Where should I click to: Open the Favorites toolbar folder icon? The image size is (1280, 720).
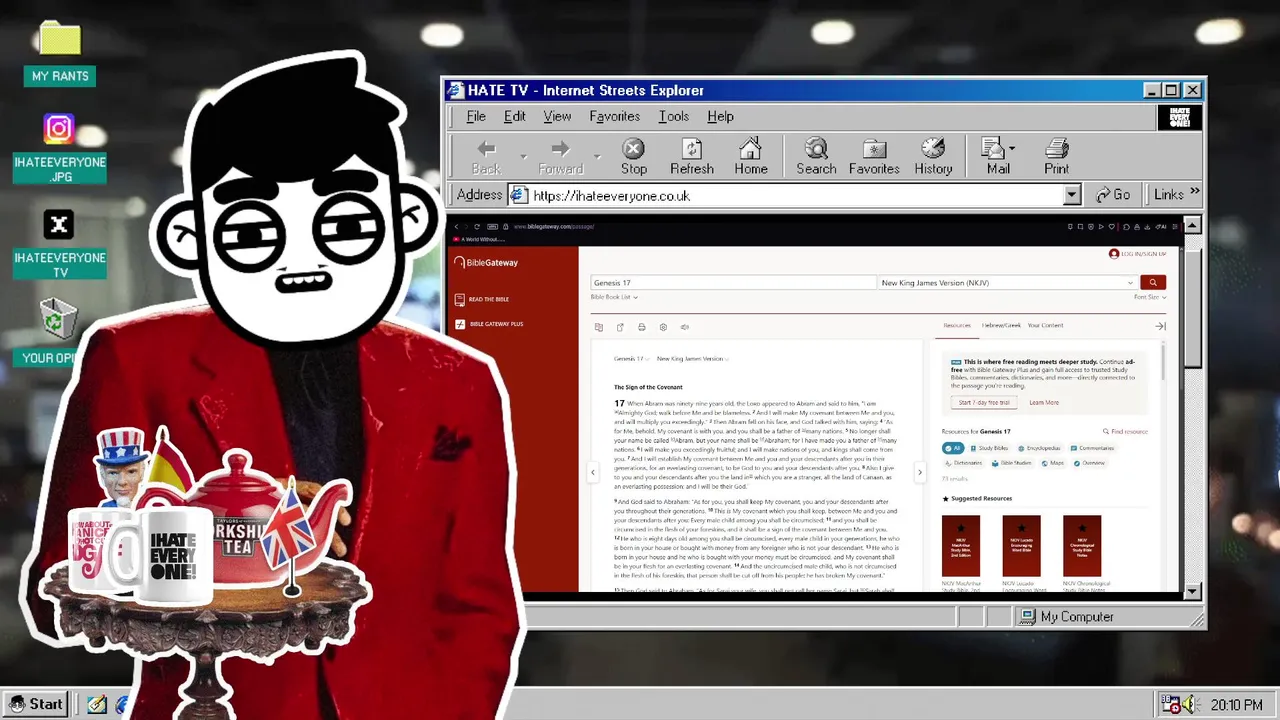pos(874,156)
